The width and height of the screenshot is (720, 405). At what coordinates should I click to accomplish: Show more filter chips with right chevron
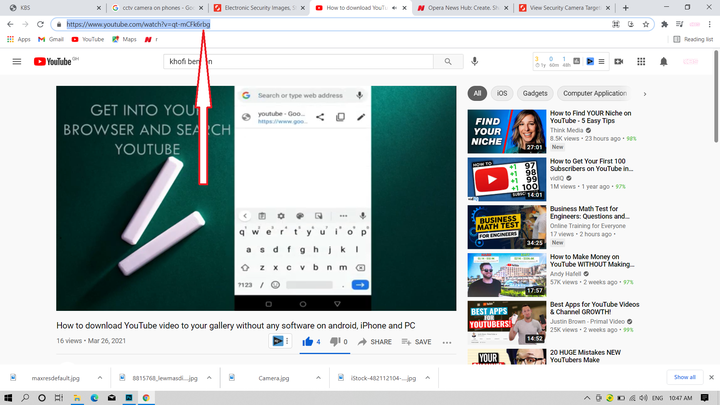645,94
